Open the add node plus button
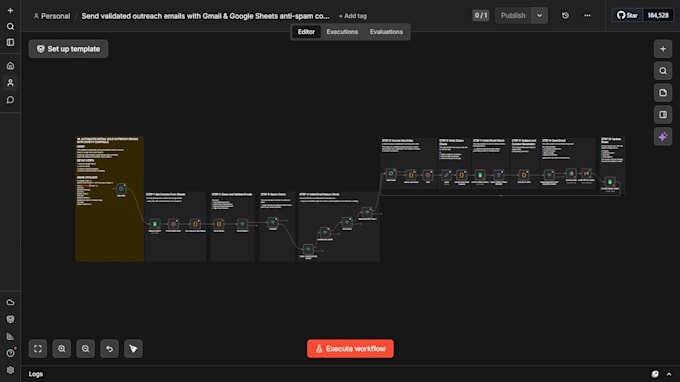 coord(663,49)
